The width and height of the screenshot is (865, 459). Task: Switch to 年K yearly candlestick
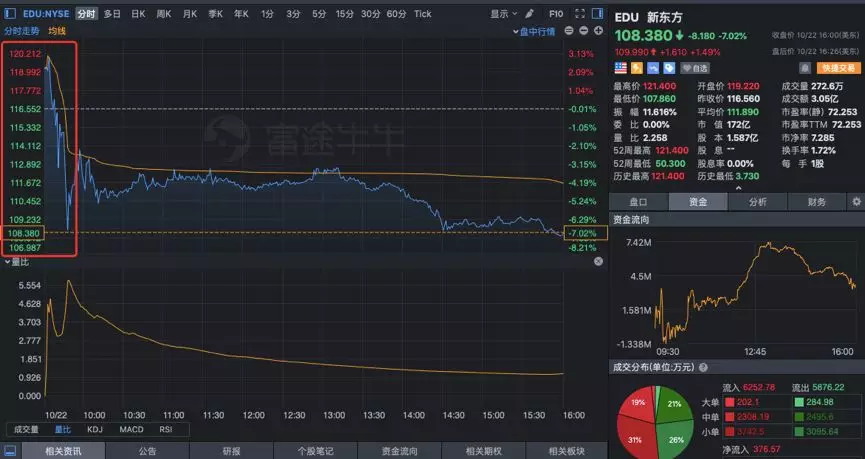pyautogui.click(x=241, y=14)
